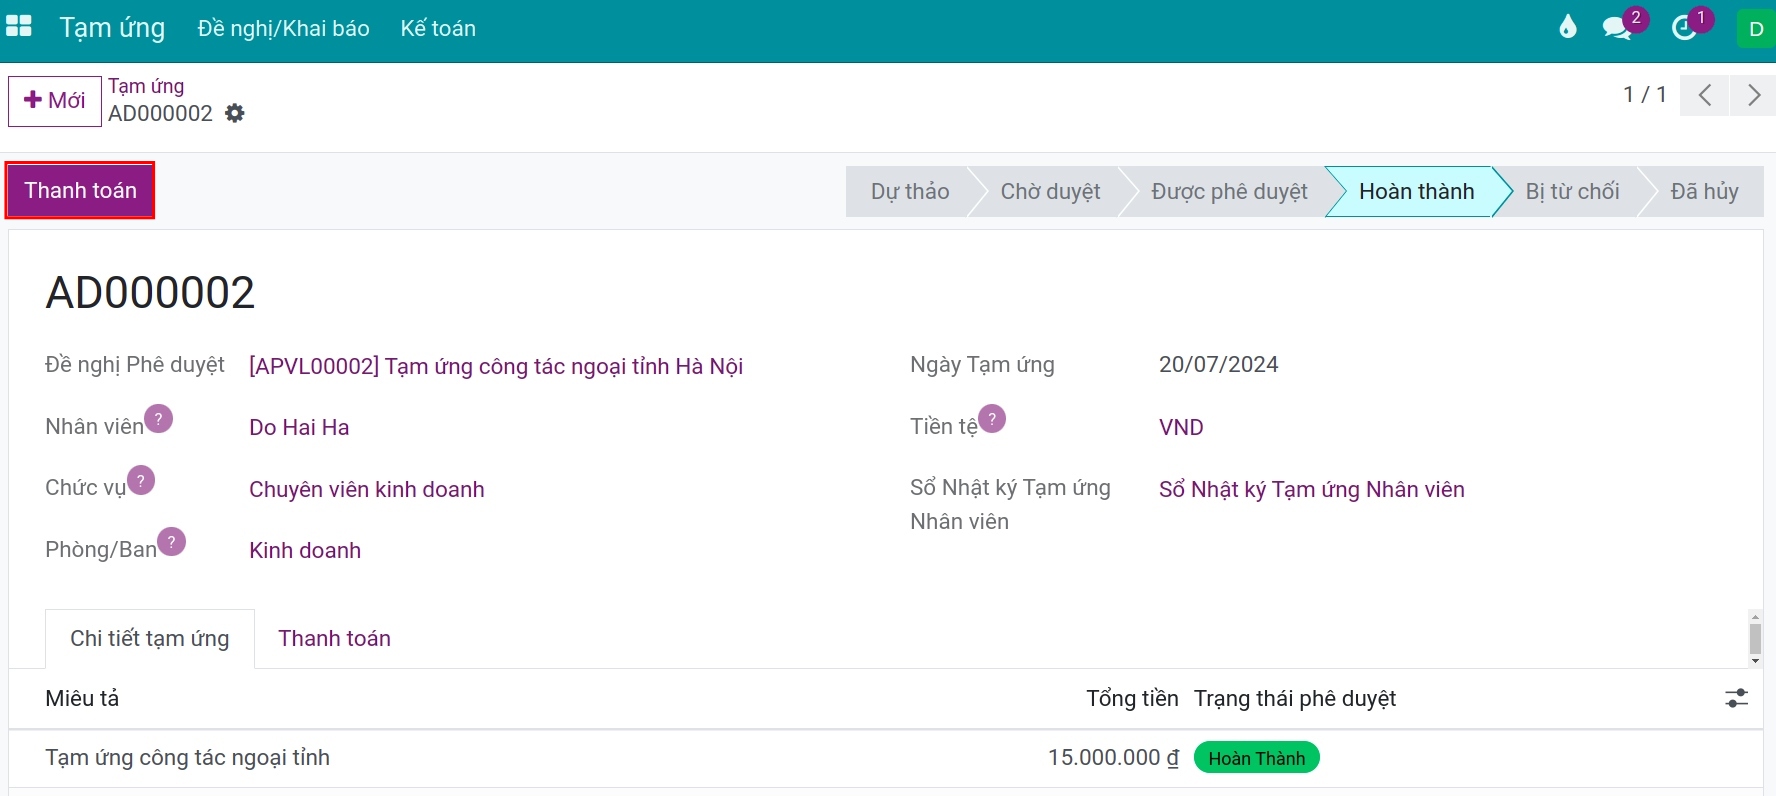This screenshot has width=1776, height=796.
Task: Select Được phê duyệt status stage
Action: click(x=1229, y=191)
